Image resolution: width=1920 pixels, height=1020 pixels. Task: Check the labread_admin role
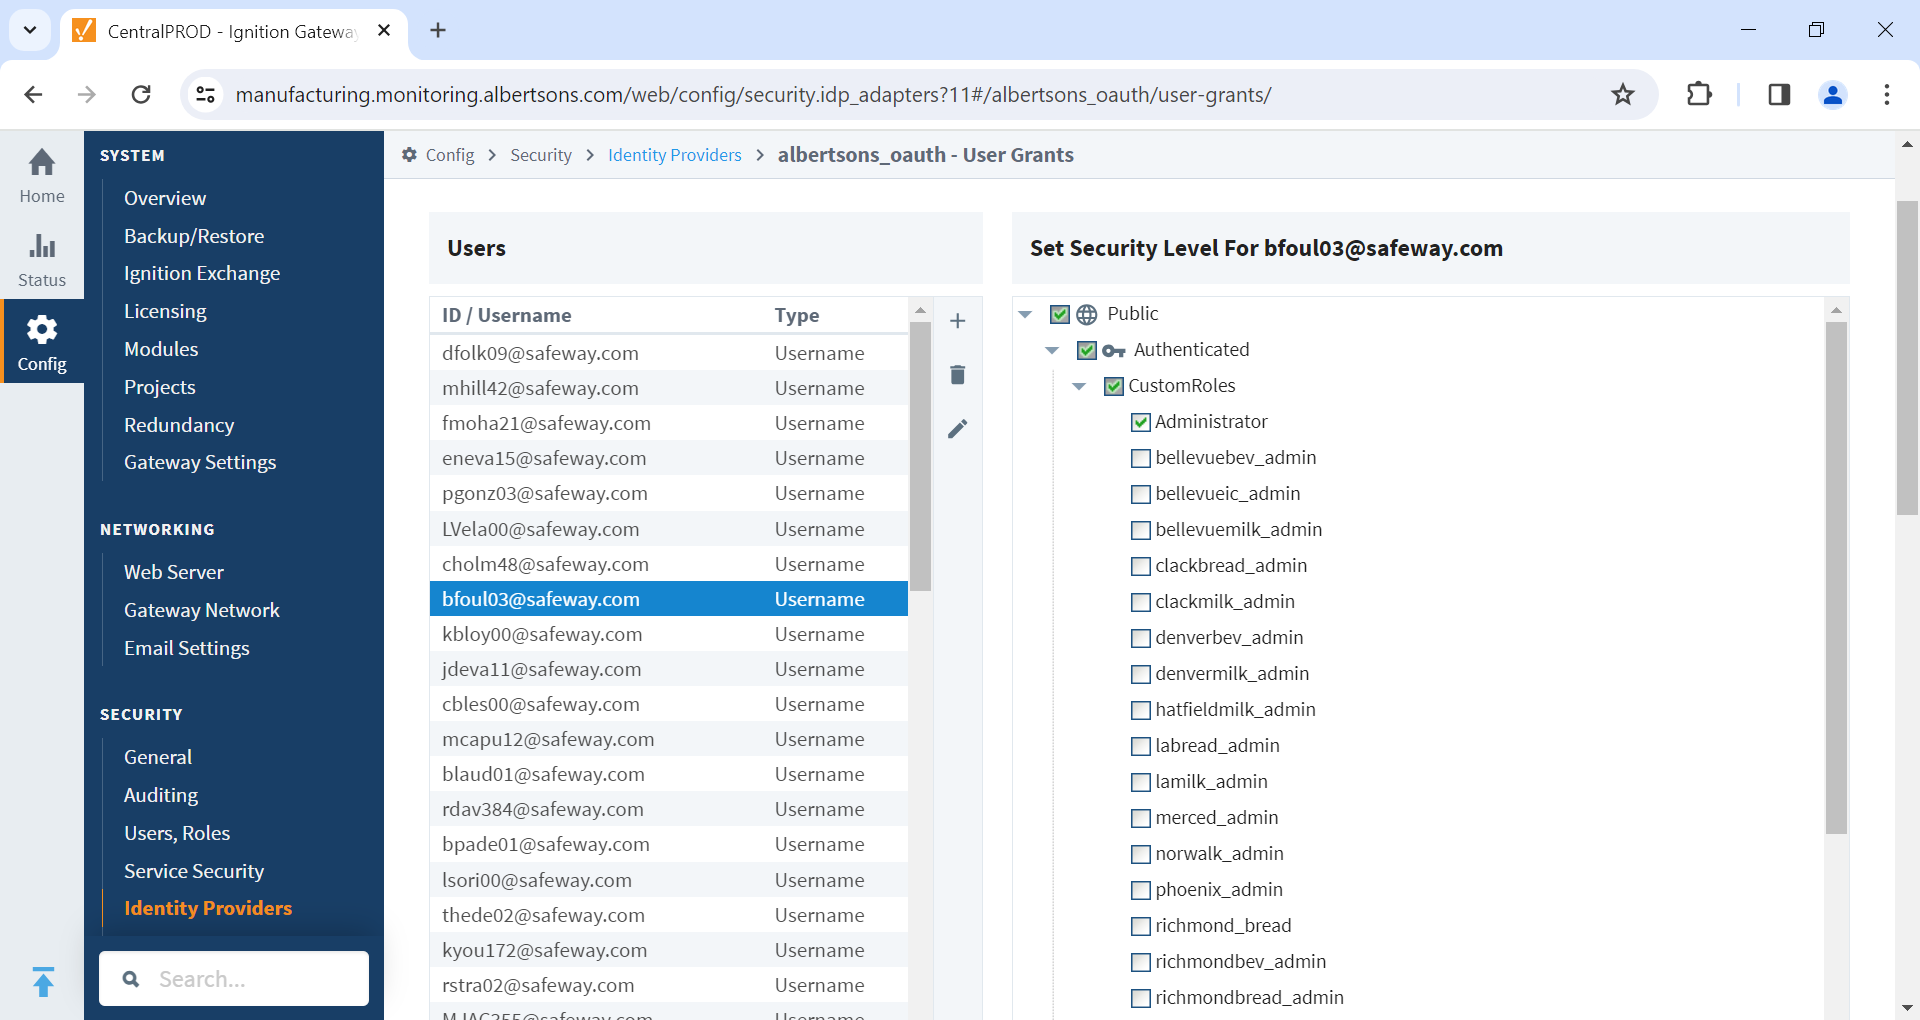pos(1140,746)
